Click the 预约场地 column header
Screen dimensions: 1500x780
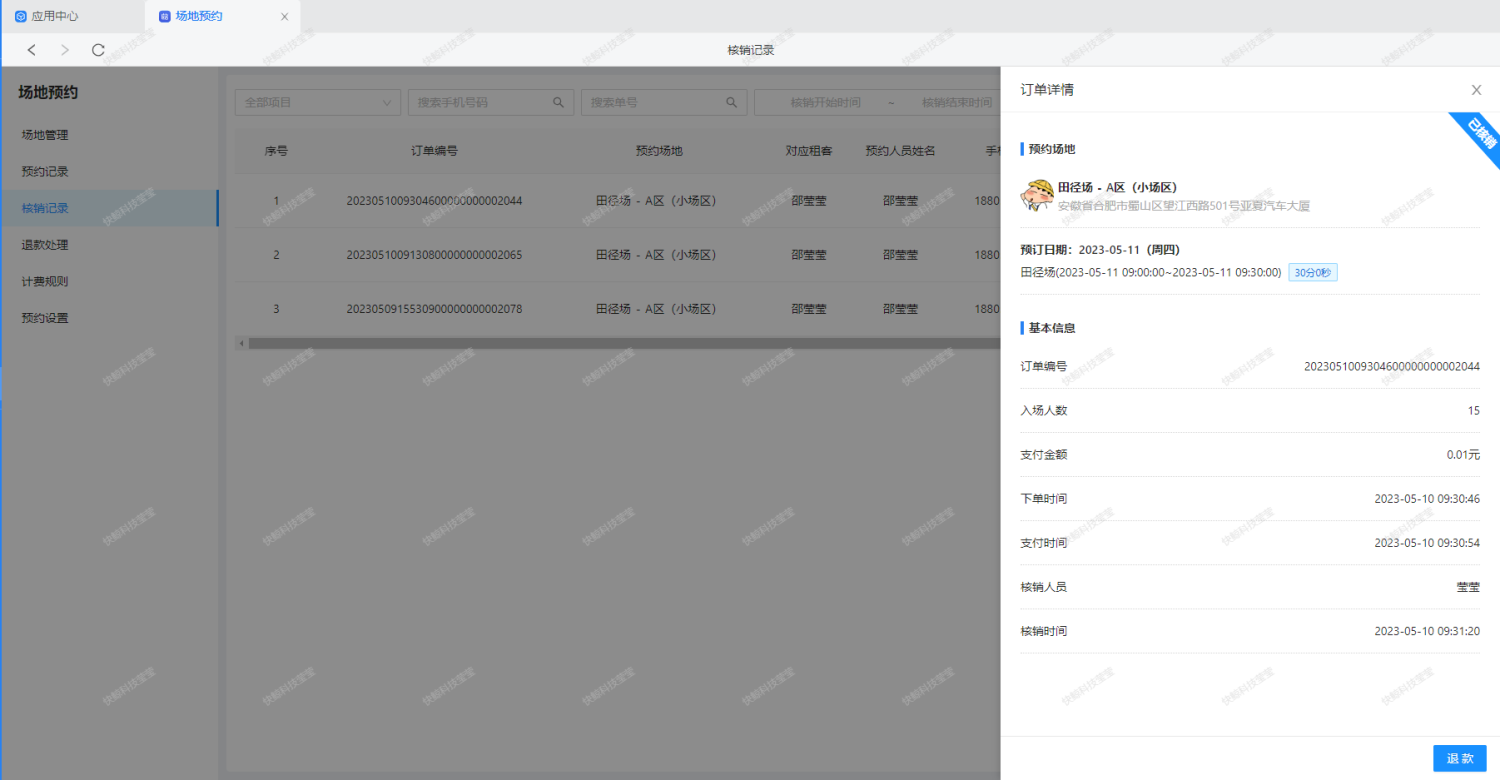(x=659, y=151)
